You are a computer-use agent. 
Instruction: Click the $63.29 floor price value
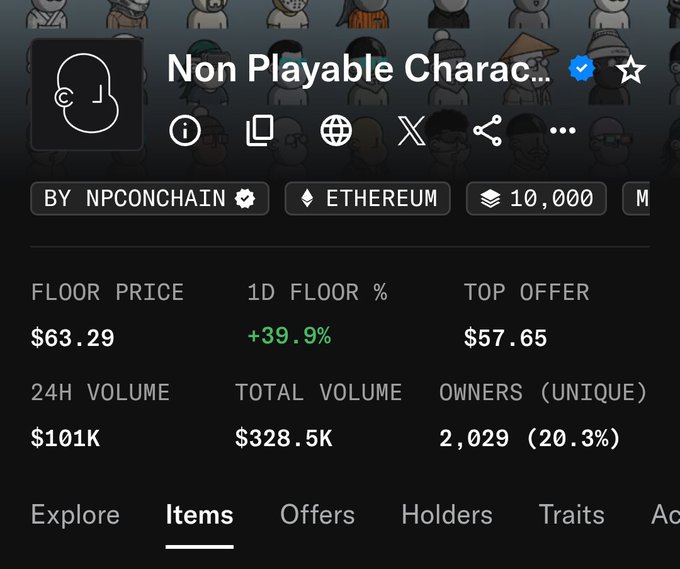click(x=72, y=338)
